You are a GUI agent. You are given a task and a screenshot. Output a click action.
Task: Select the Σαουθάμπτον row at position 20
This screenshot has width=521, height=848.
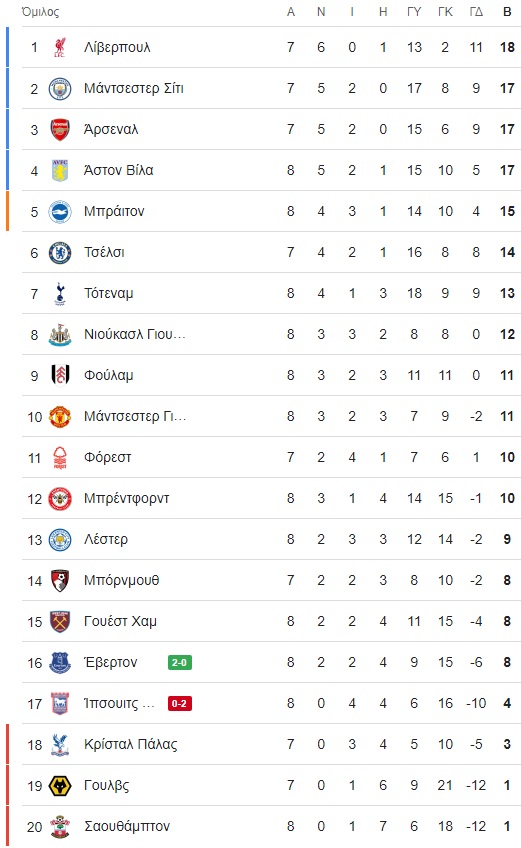tap(271, 827)
